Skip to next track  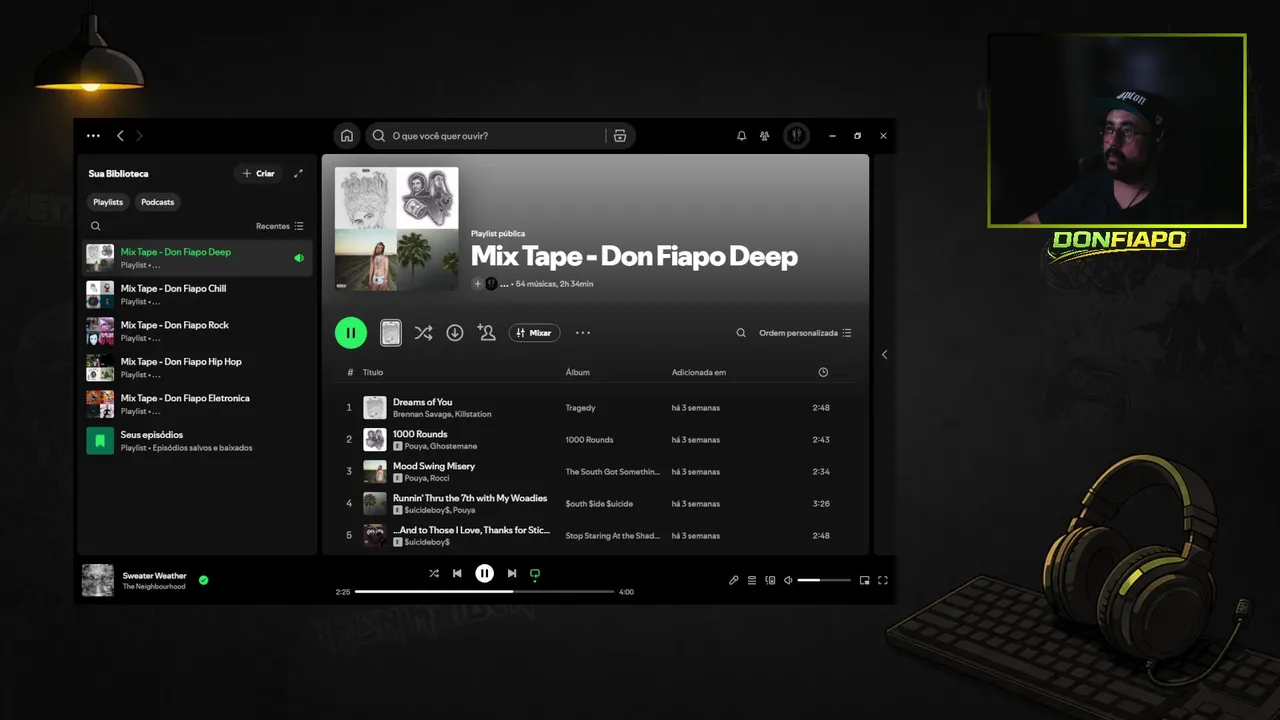point(511,574)
